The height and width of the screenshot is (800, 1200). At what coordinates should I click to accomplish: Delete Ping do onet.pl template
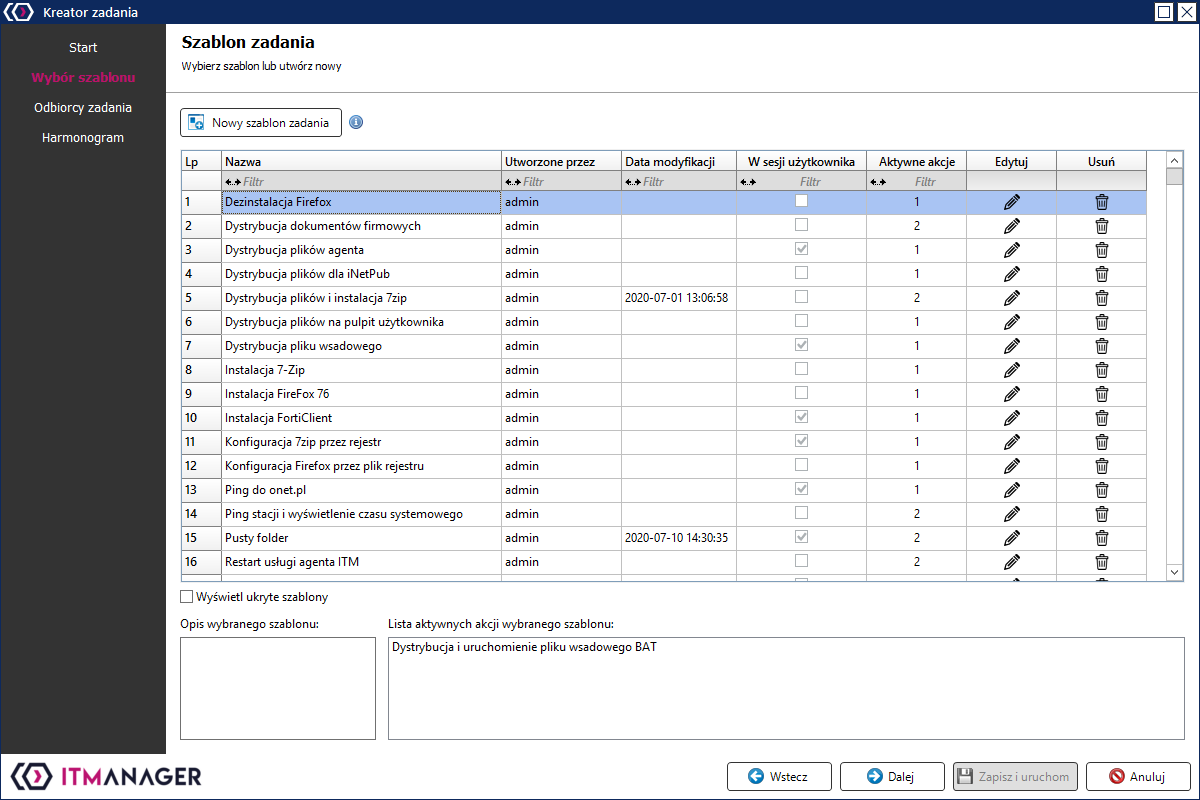tap(1101, 490)
